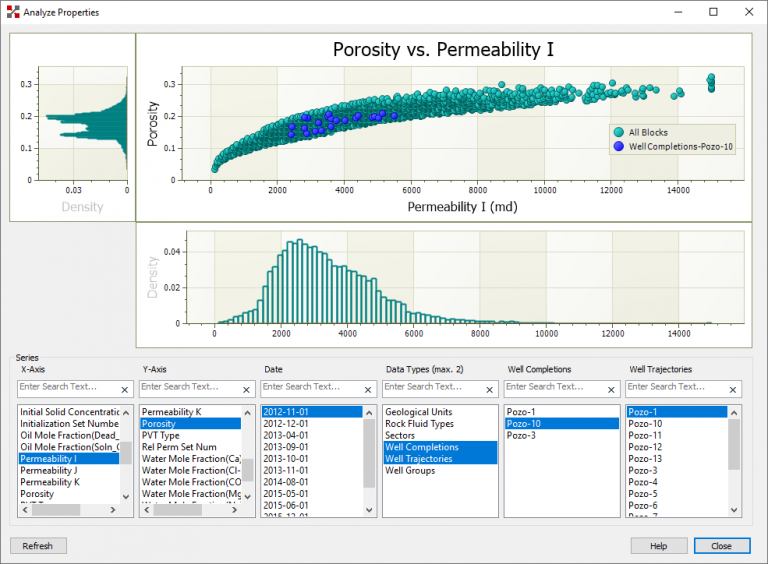Clear the X-Axis search box
The width and height of the screenshot is (768, 564).
125,389
